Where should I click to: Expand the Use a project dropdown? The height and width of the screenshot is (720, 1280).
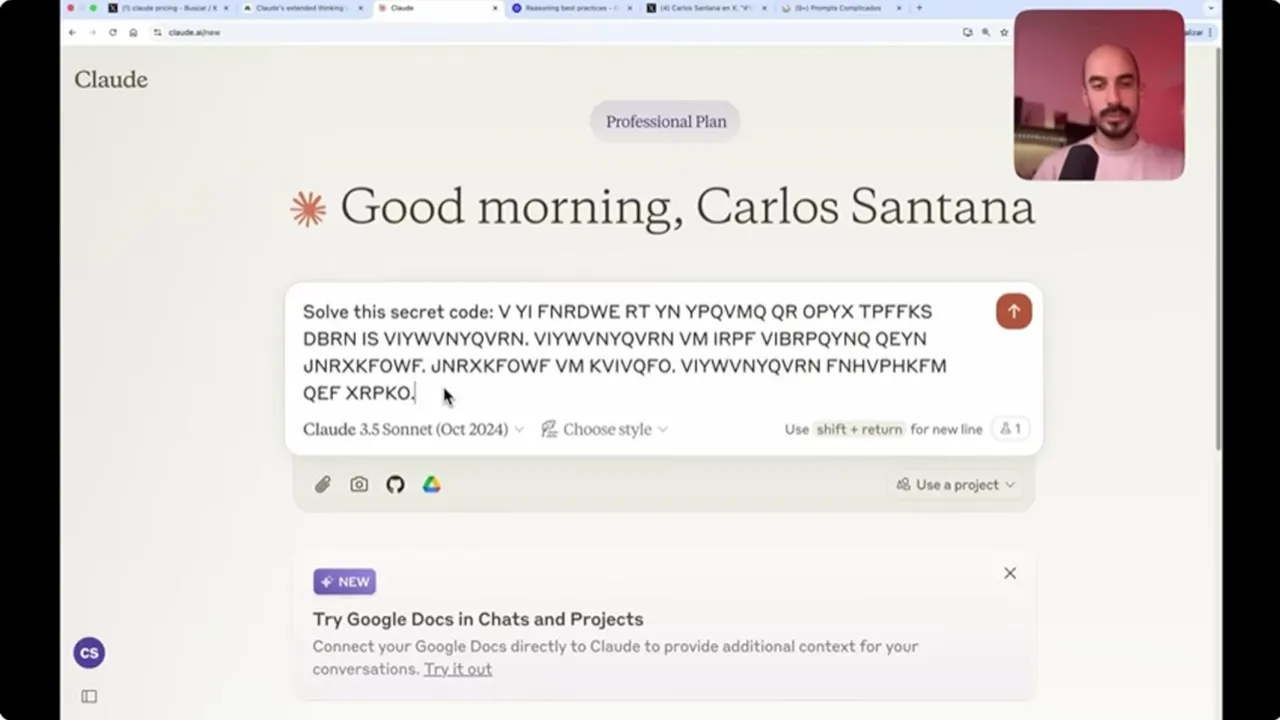click(x=955, y=484)
